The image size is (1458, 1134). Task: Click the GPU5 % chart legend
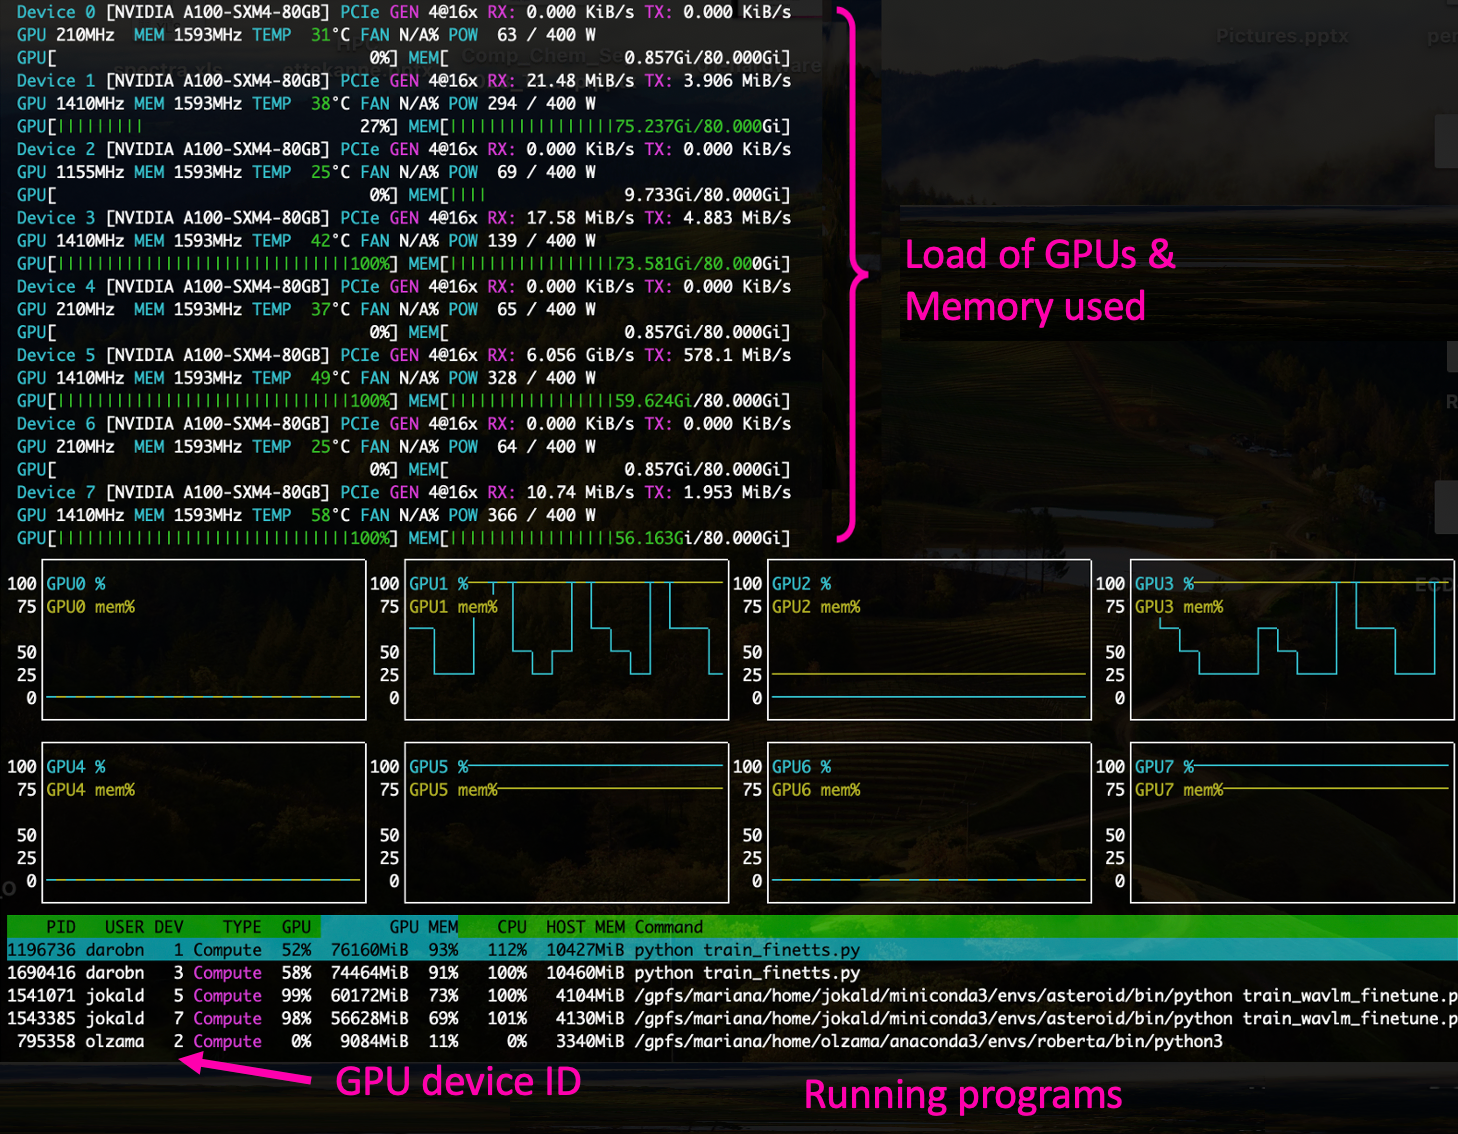(438, 766)
